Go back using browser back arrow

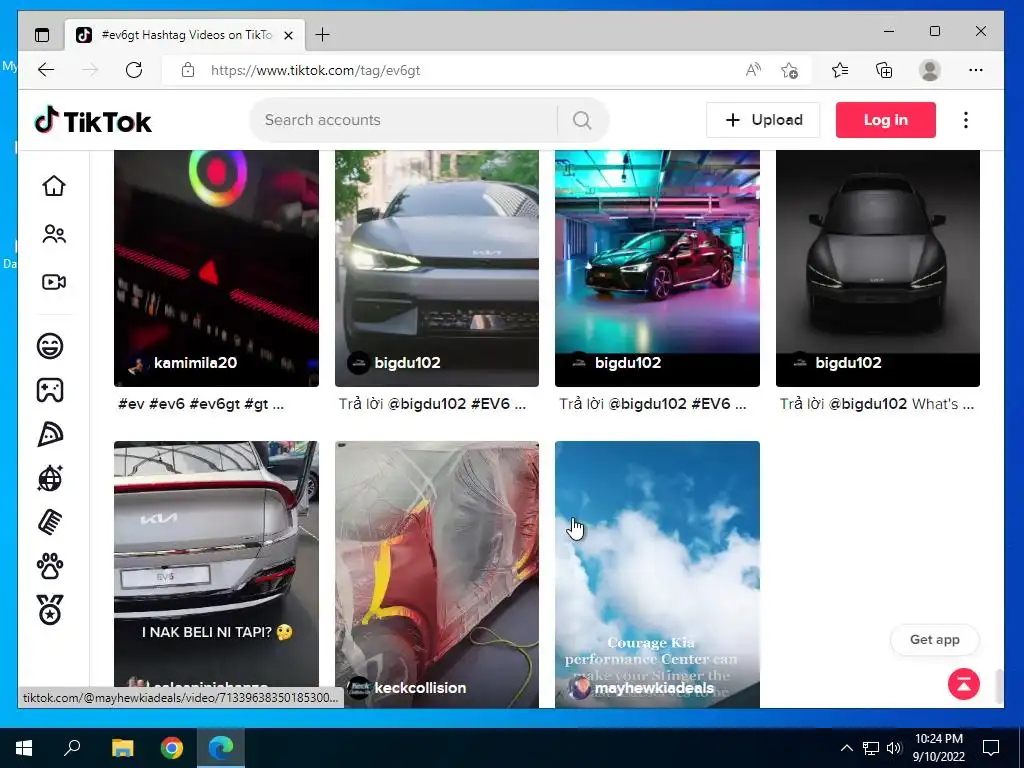(x=46, y=70)
